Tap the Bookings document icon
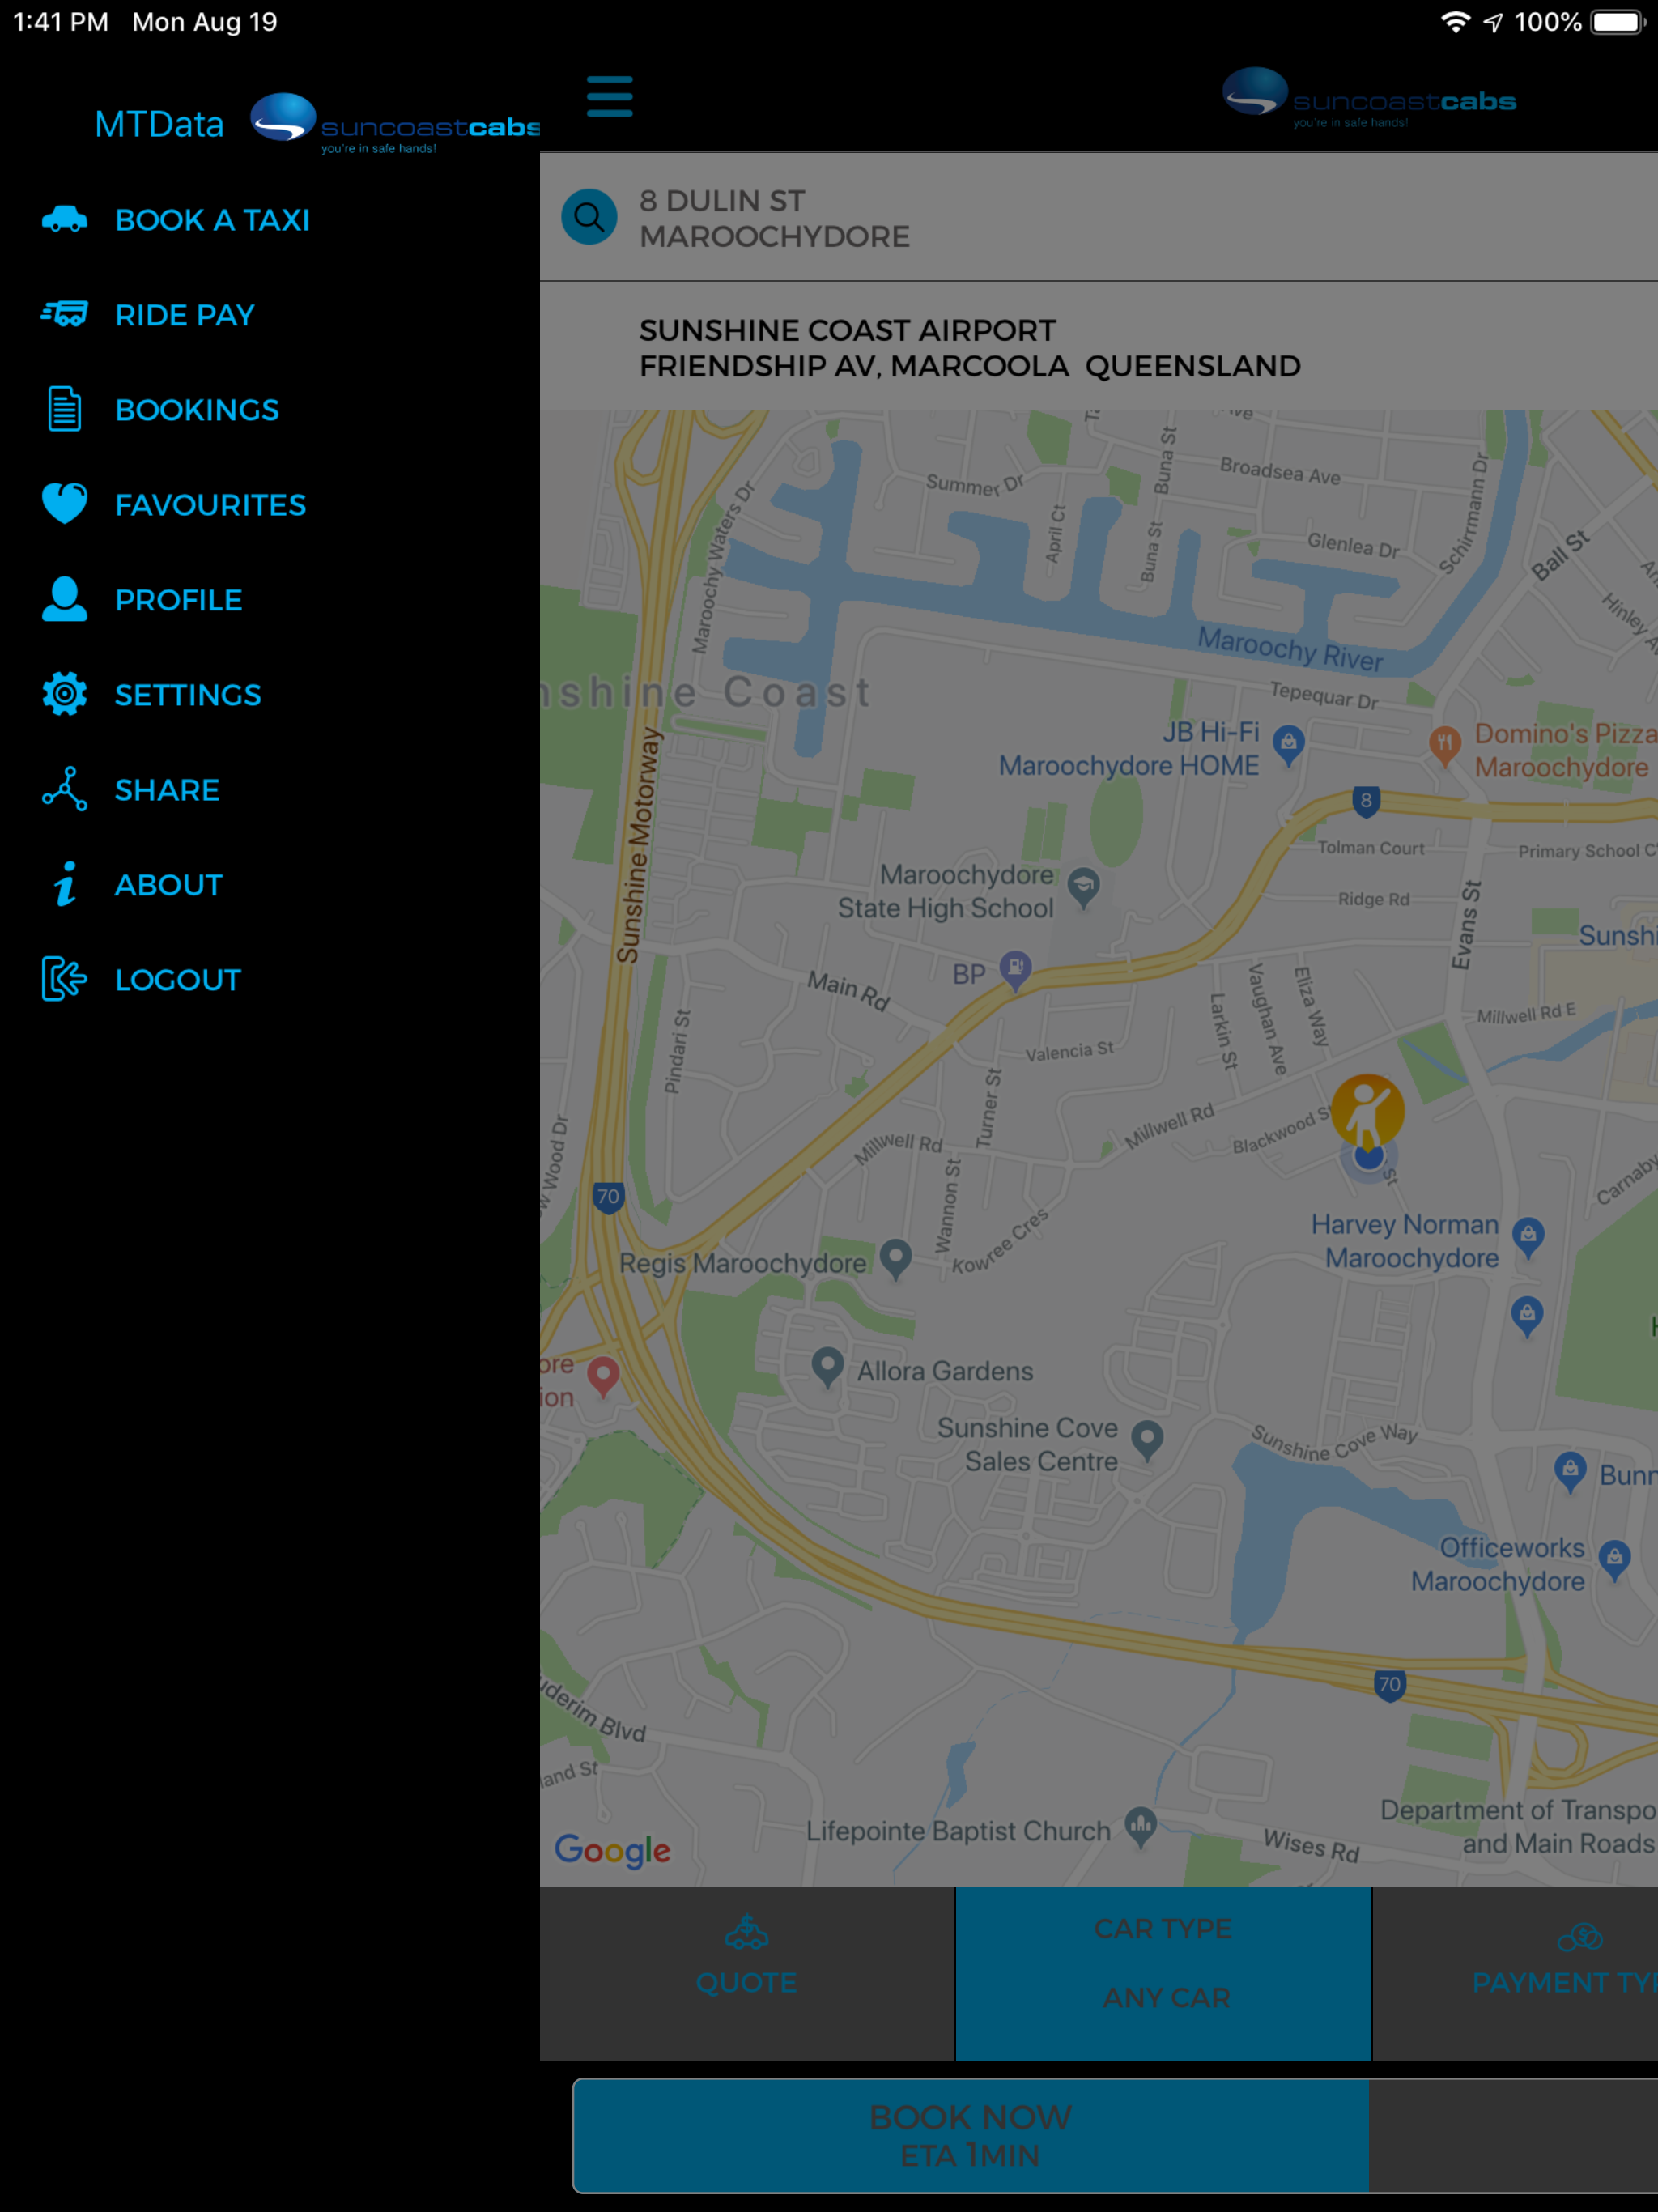Image resolution: width=1658 pixels, height=2212 pixels. click(x=65, y=409)
